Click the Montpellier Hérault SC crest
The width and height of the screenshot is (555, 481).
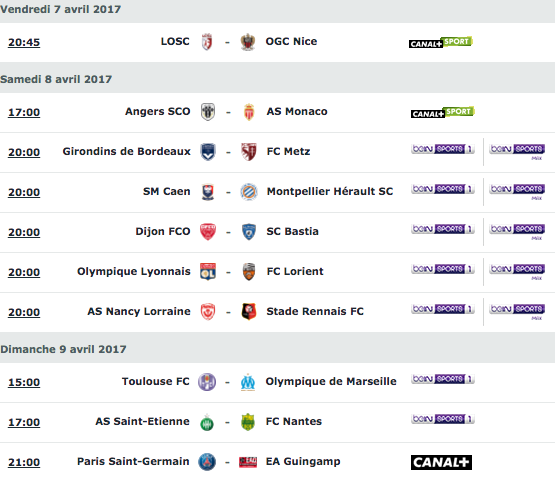[x=249, y=192]
